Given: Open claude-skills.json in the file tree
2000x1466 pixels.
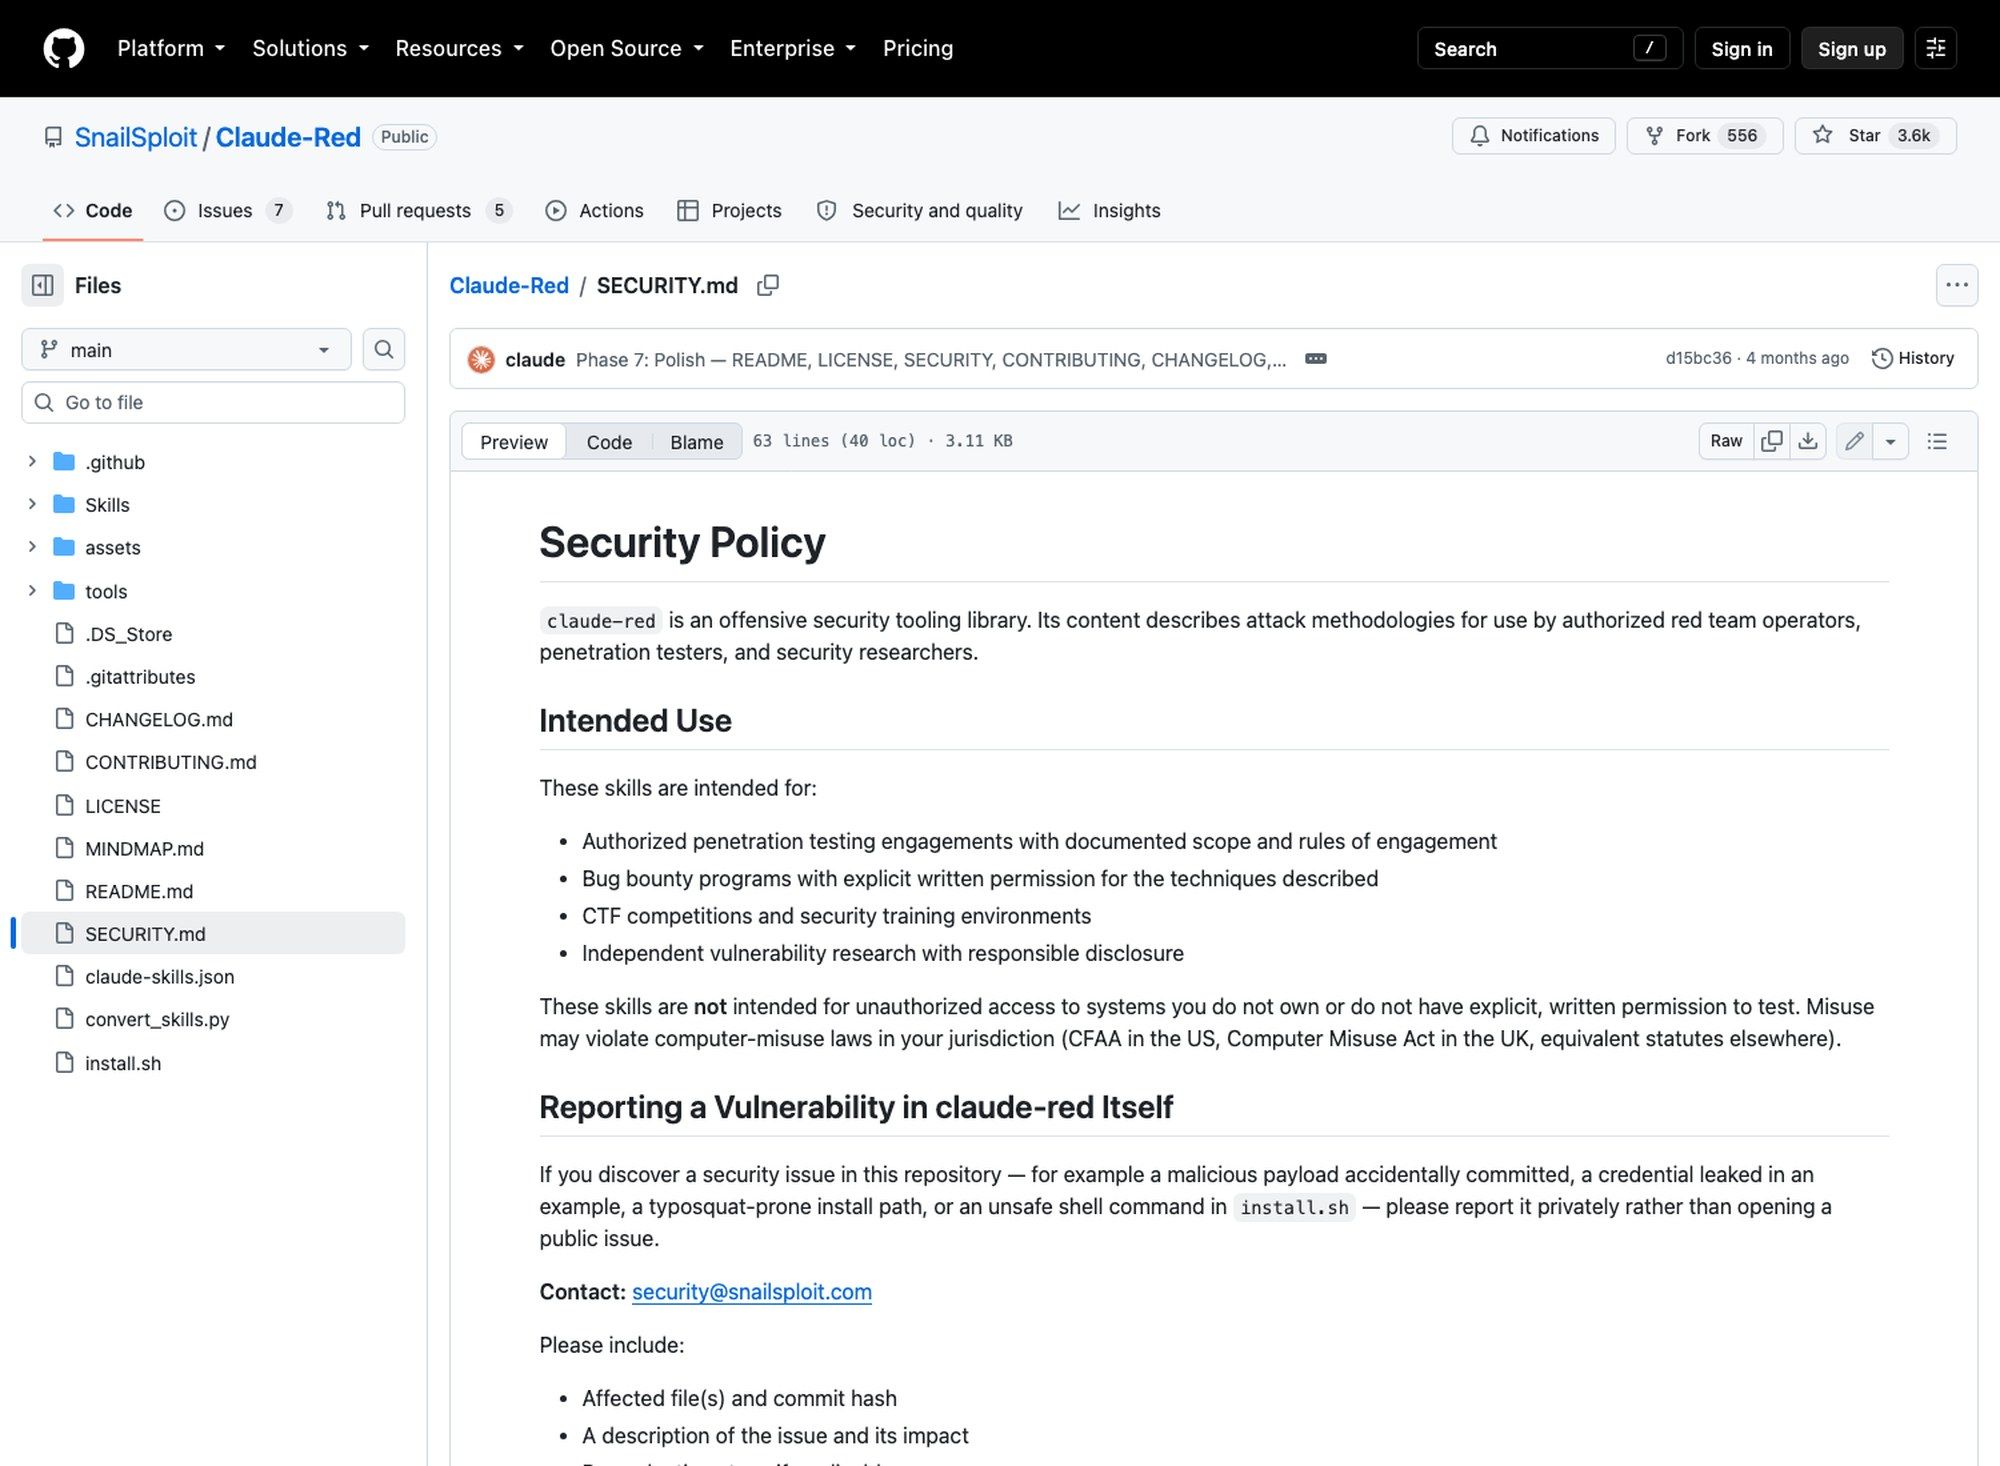Looking at the screenshot, I should [x=159, y=976].
